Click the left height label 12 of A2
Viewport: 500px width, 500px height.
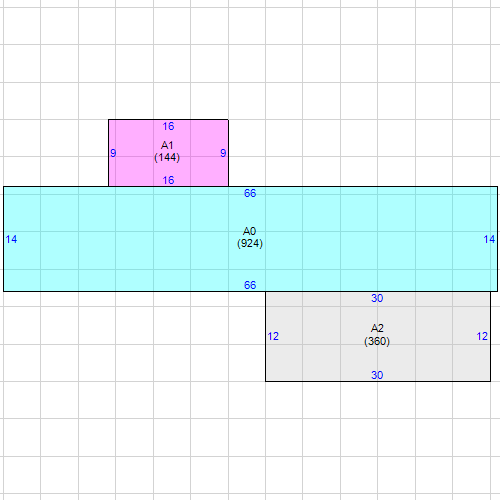tap(273, 336)
